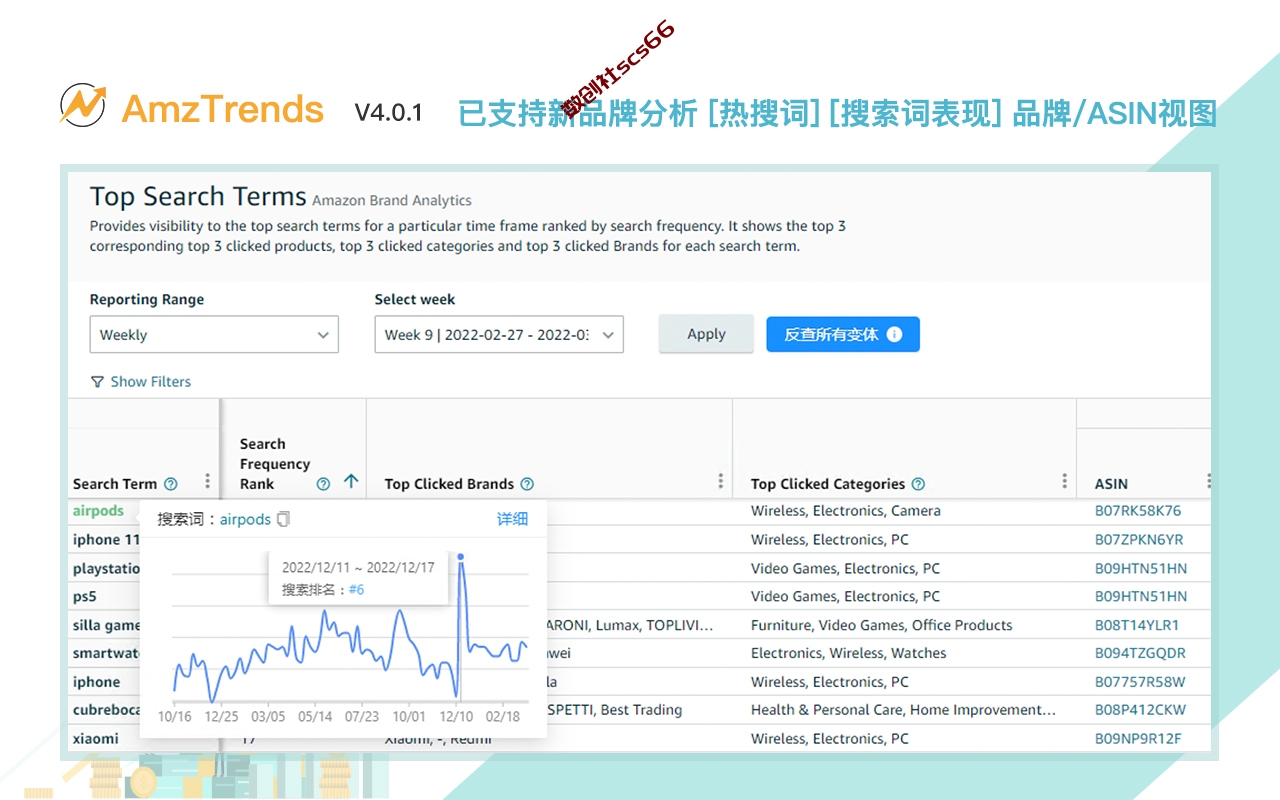
Task: Open ASIN B08P412CKW
Action: [1140, 710]
